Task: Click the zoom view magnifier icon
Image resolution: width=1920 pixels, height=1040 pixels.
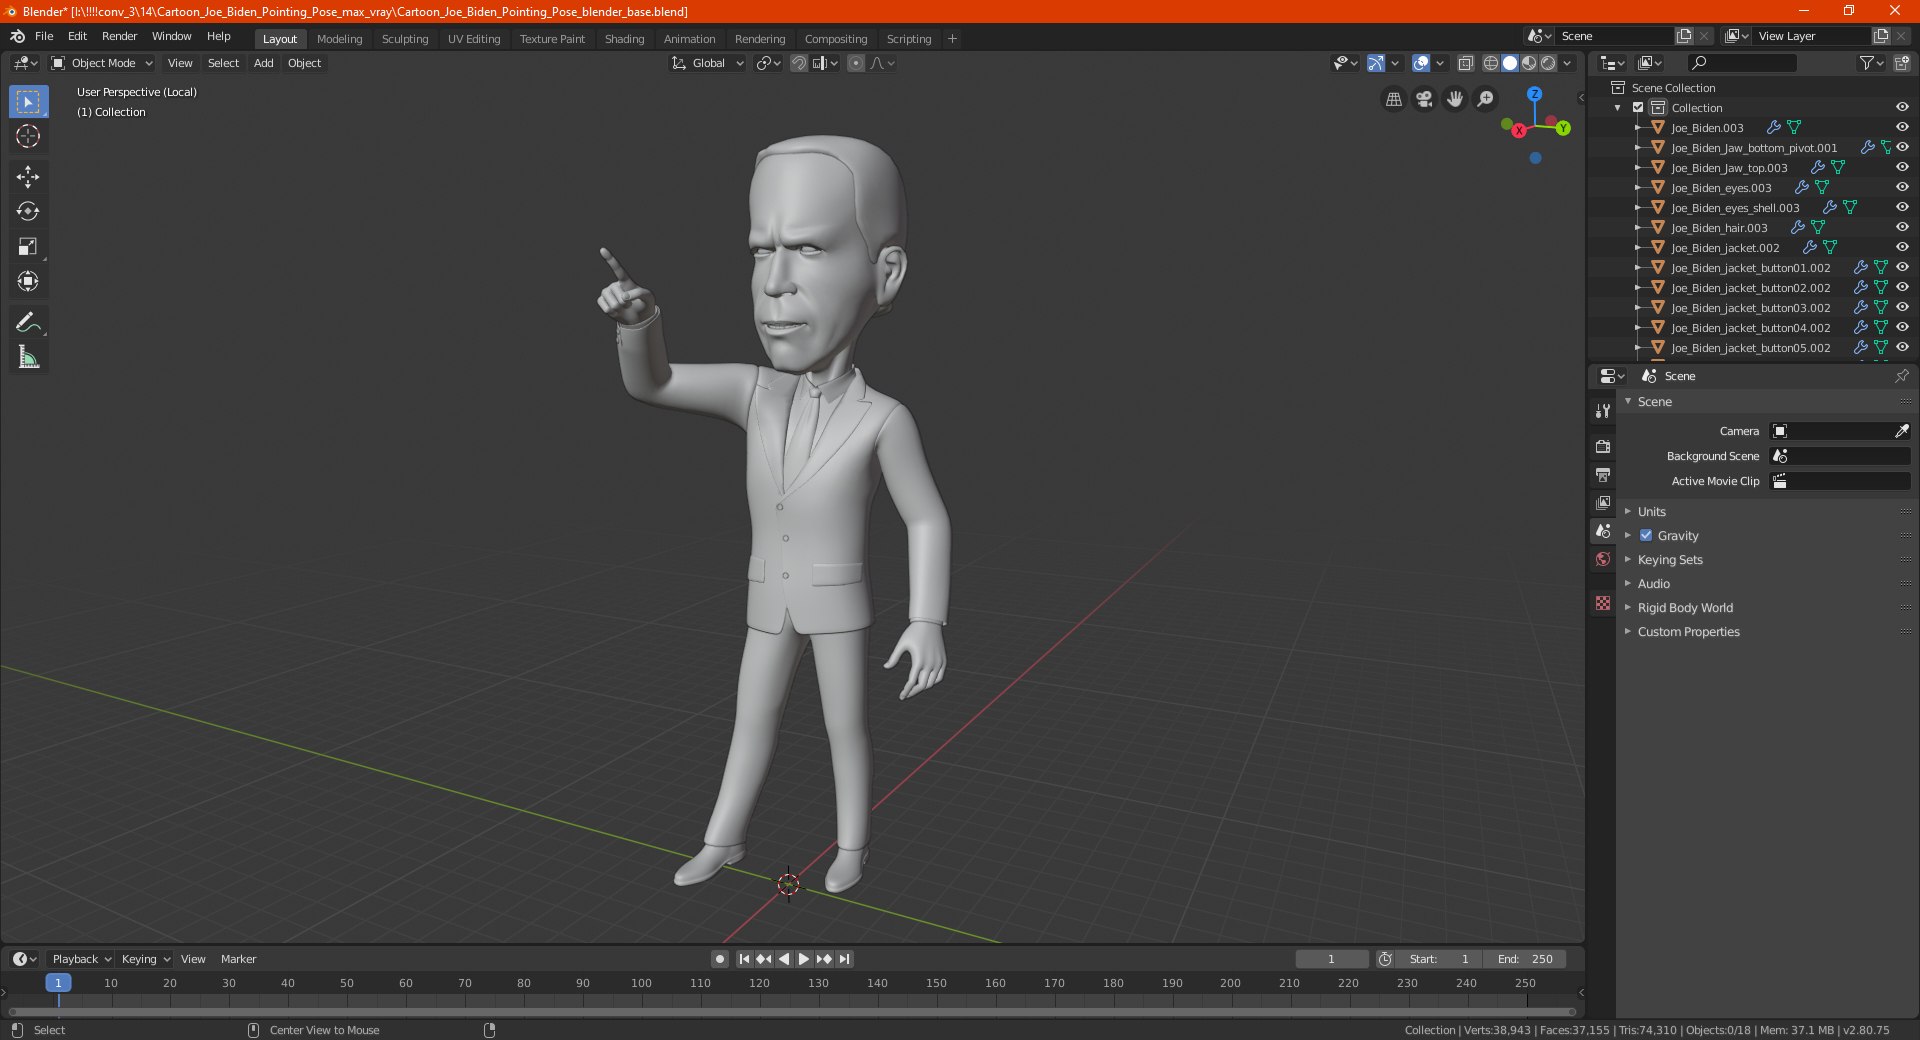Action: tap(1486, 99)
